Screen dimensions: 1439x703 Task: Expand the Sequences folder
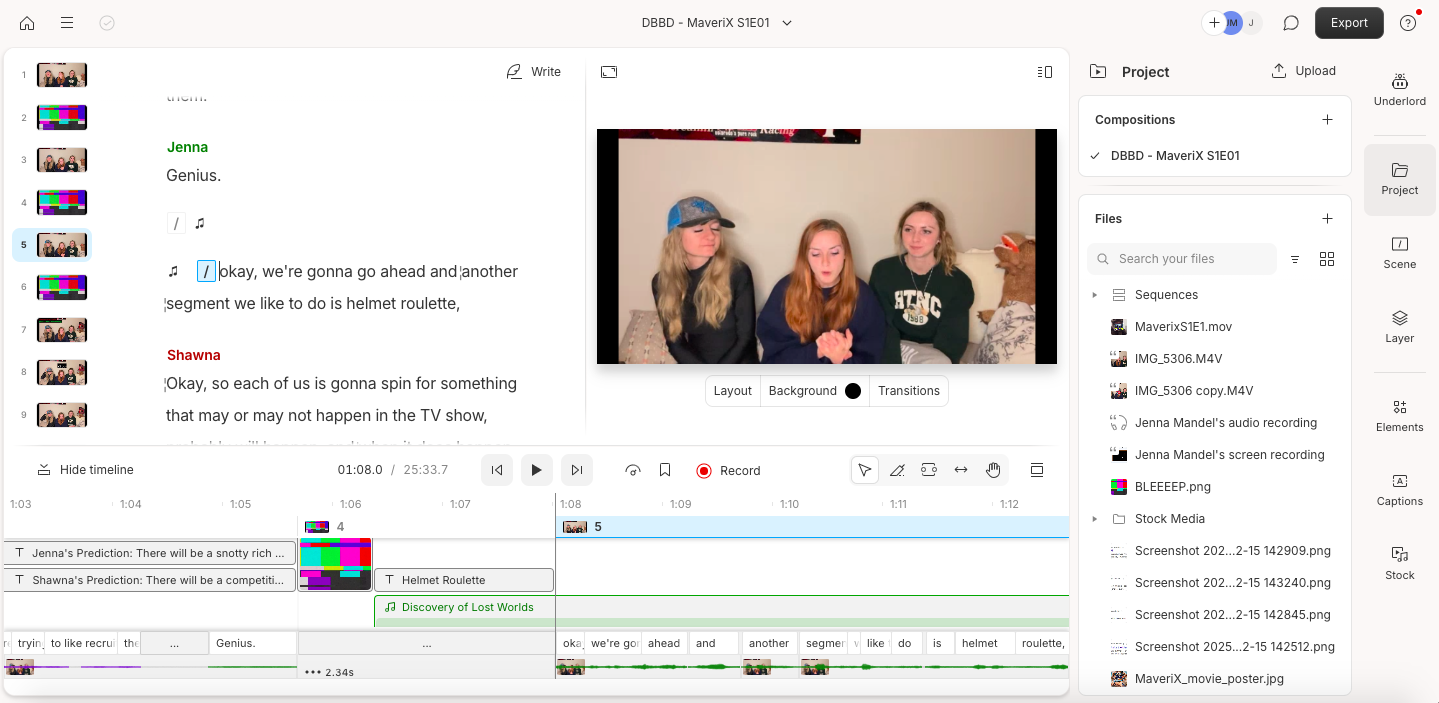click(x=1094, y=295)
